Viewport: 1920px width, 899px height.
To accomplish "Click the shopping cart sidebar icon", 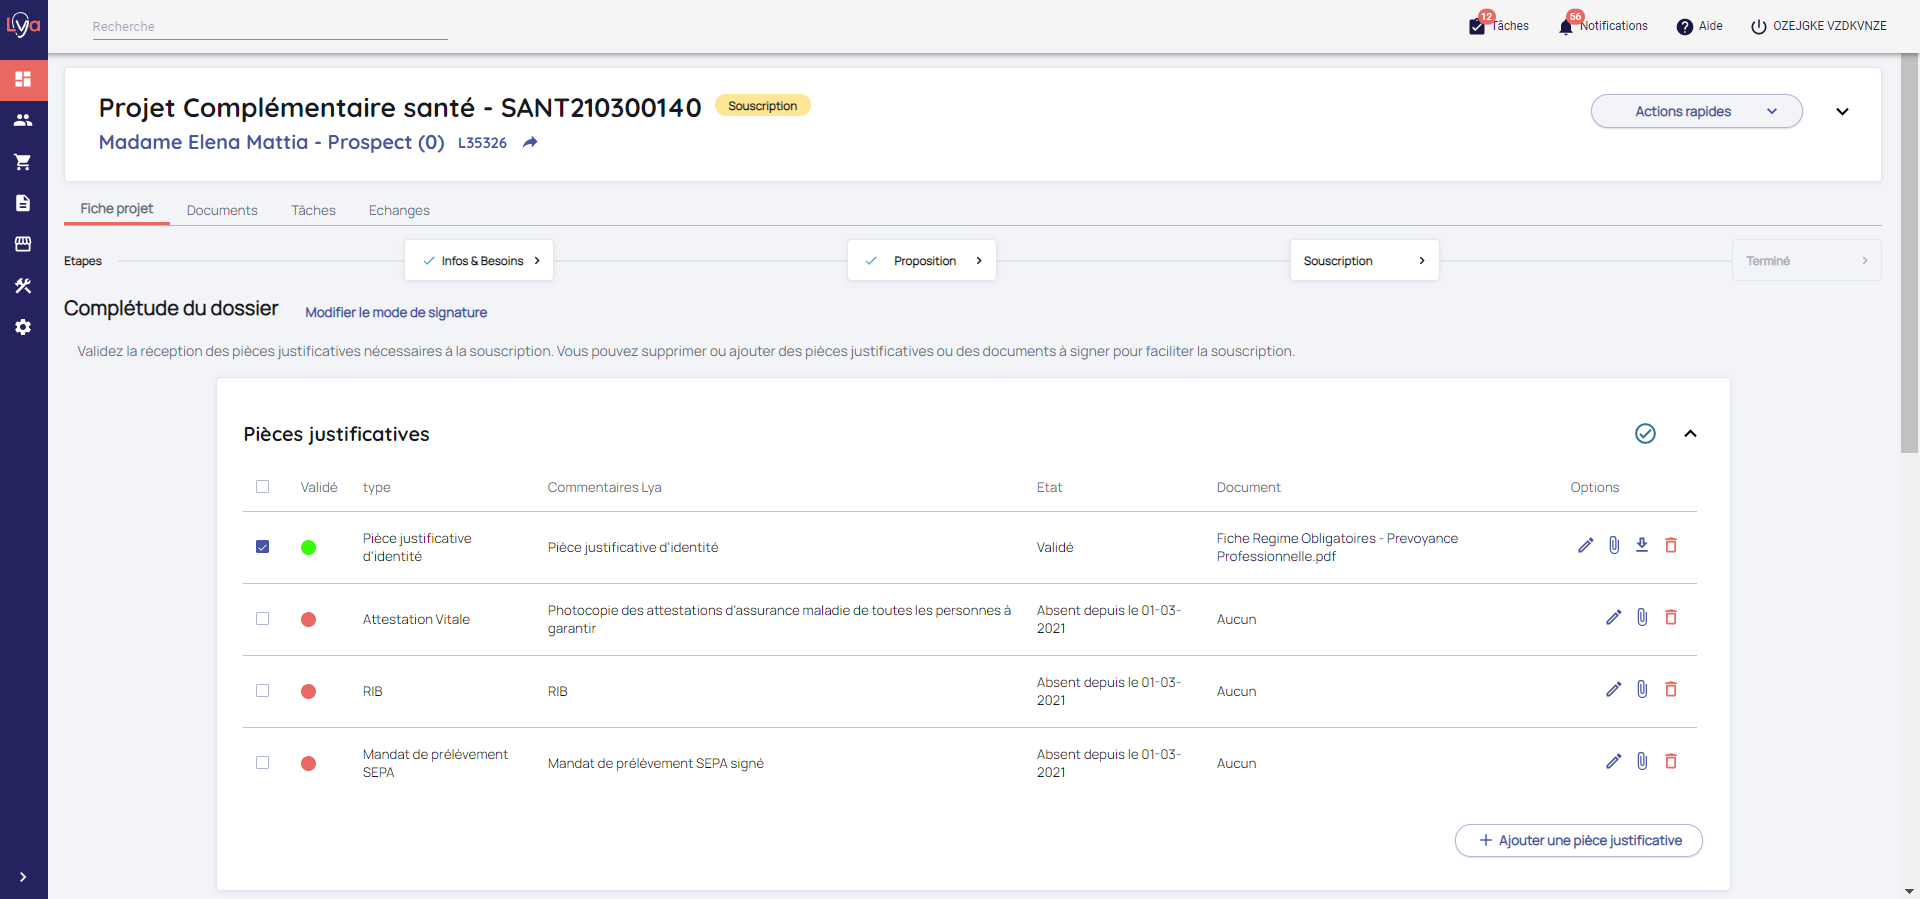I will [x=23, y=162].
